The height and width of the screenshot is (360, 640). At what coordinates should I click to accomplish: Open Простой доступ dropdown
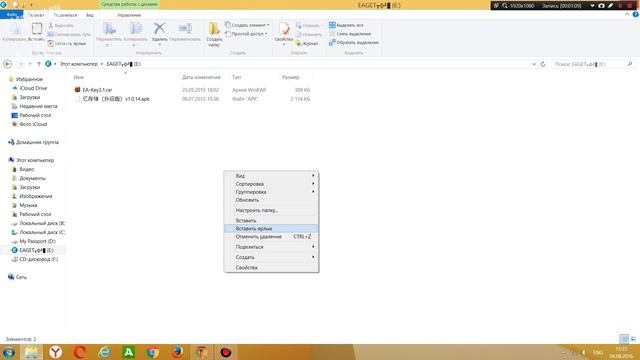pos(246,34)
